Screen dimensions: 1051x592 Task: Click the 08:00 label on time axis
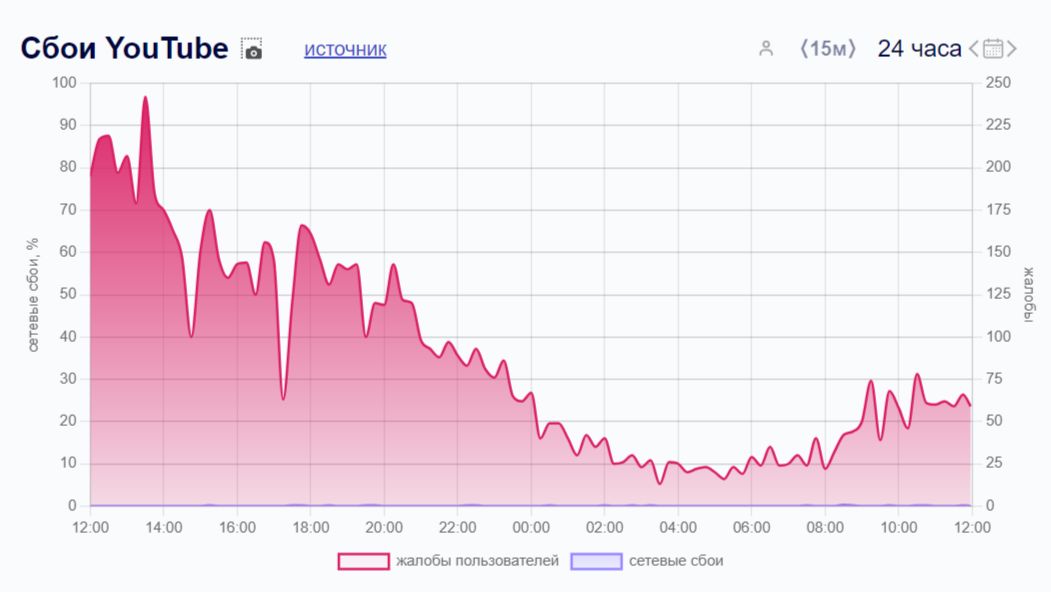click(x=825, y=527)
